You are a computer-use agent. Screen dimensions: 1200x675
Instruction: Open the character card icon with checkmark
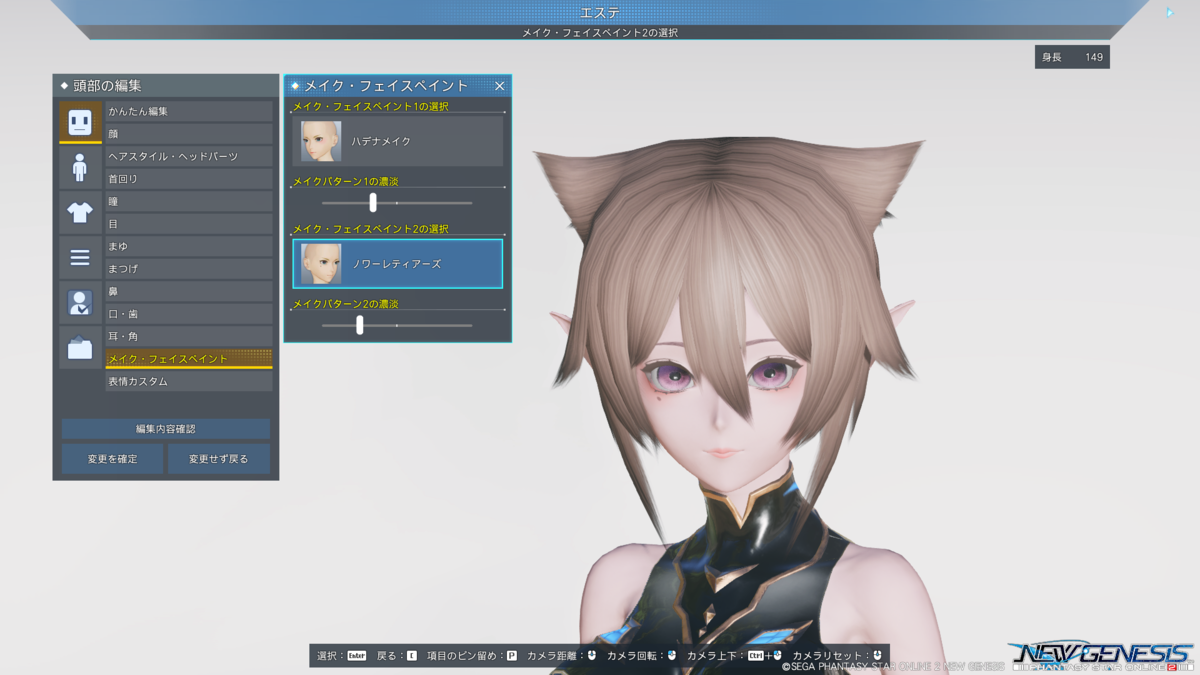coord(80,302)
